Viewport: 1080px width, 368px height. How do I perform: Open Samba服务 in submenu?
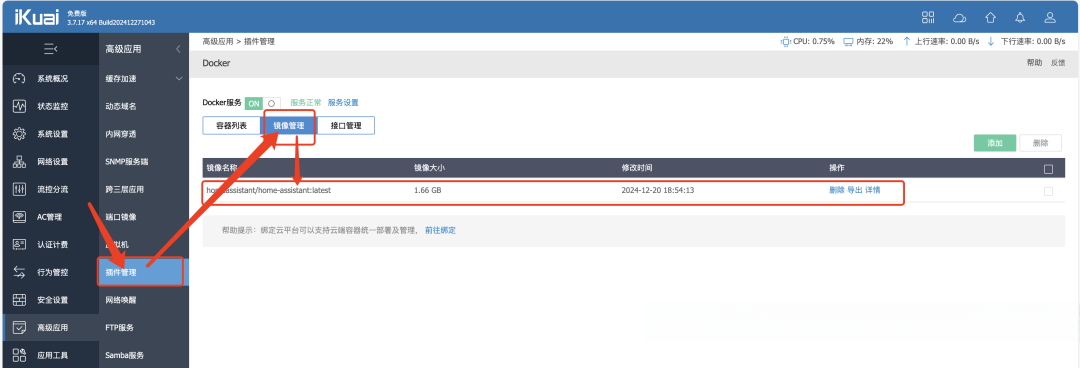pyautogui.click(x=125, y=355)
